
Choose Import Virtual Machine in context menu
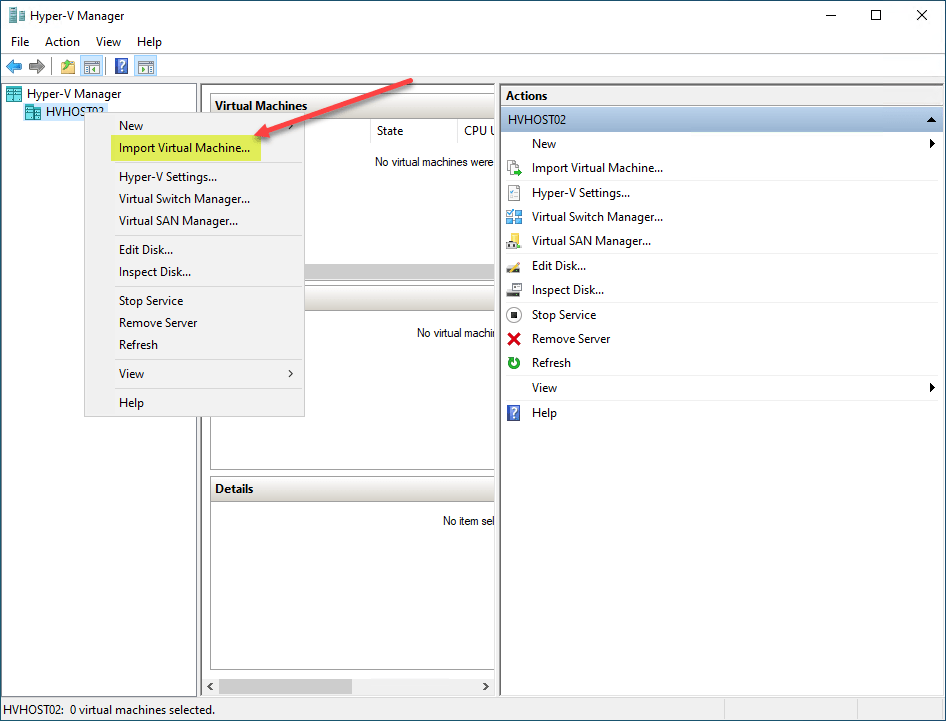pos(186,148)
